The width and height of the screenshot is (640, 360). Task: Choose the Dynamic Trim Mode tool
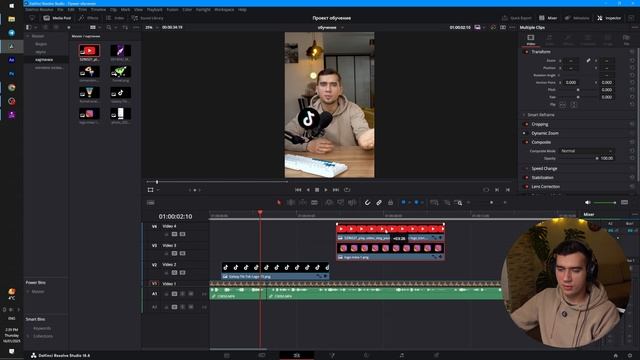pyautogui.click(x=302, y=202)
